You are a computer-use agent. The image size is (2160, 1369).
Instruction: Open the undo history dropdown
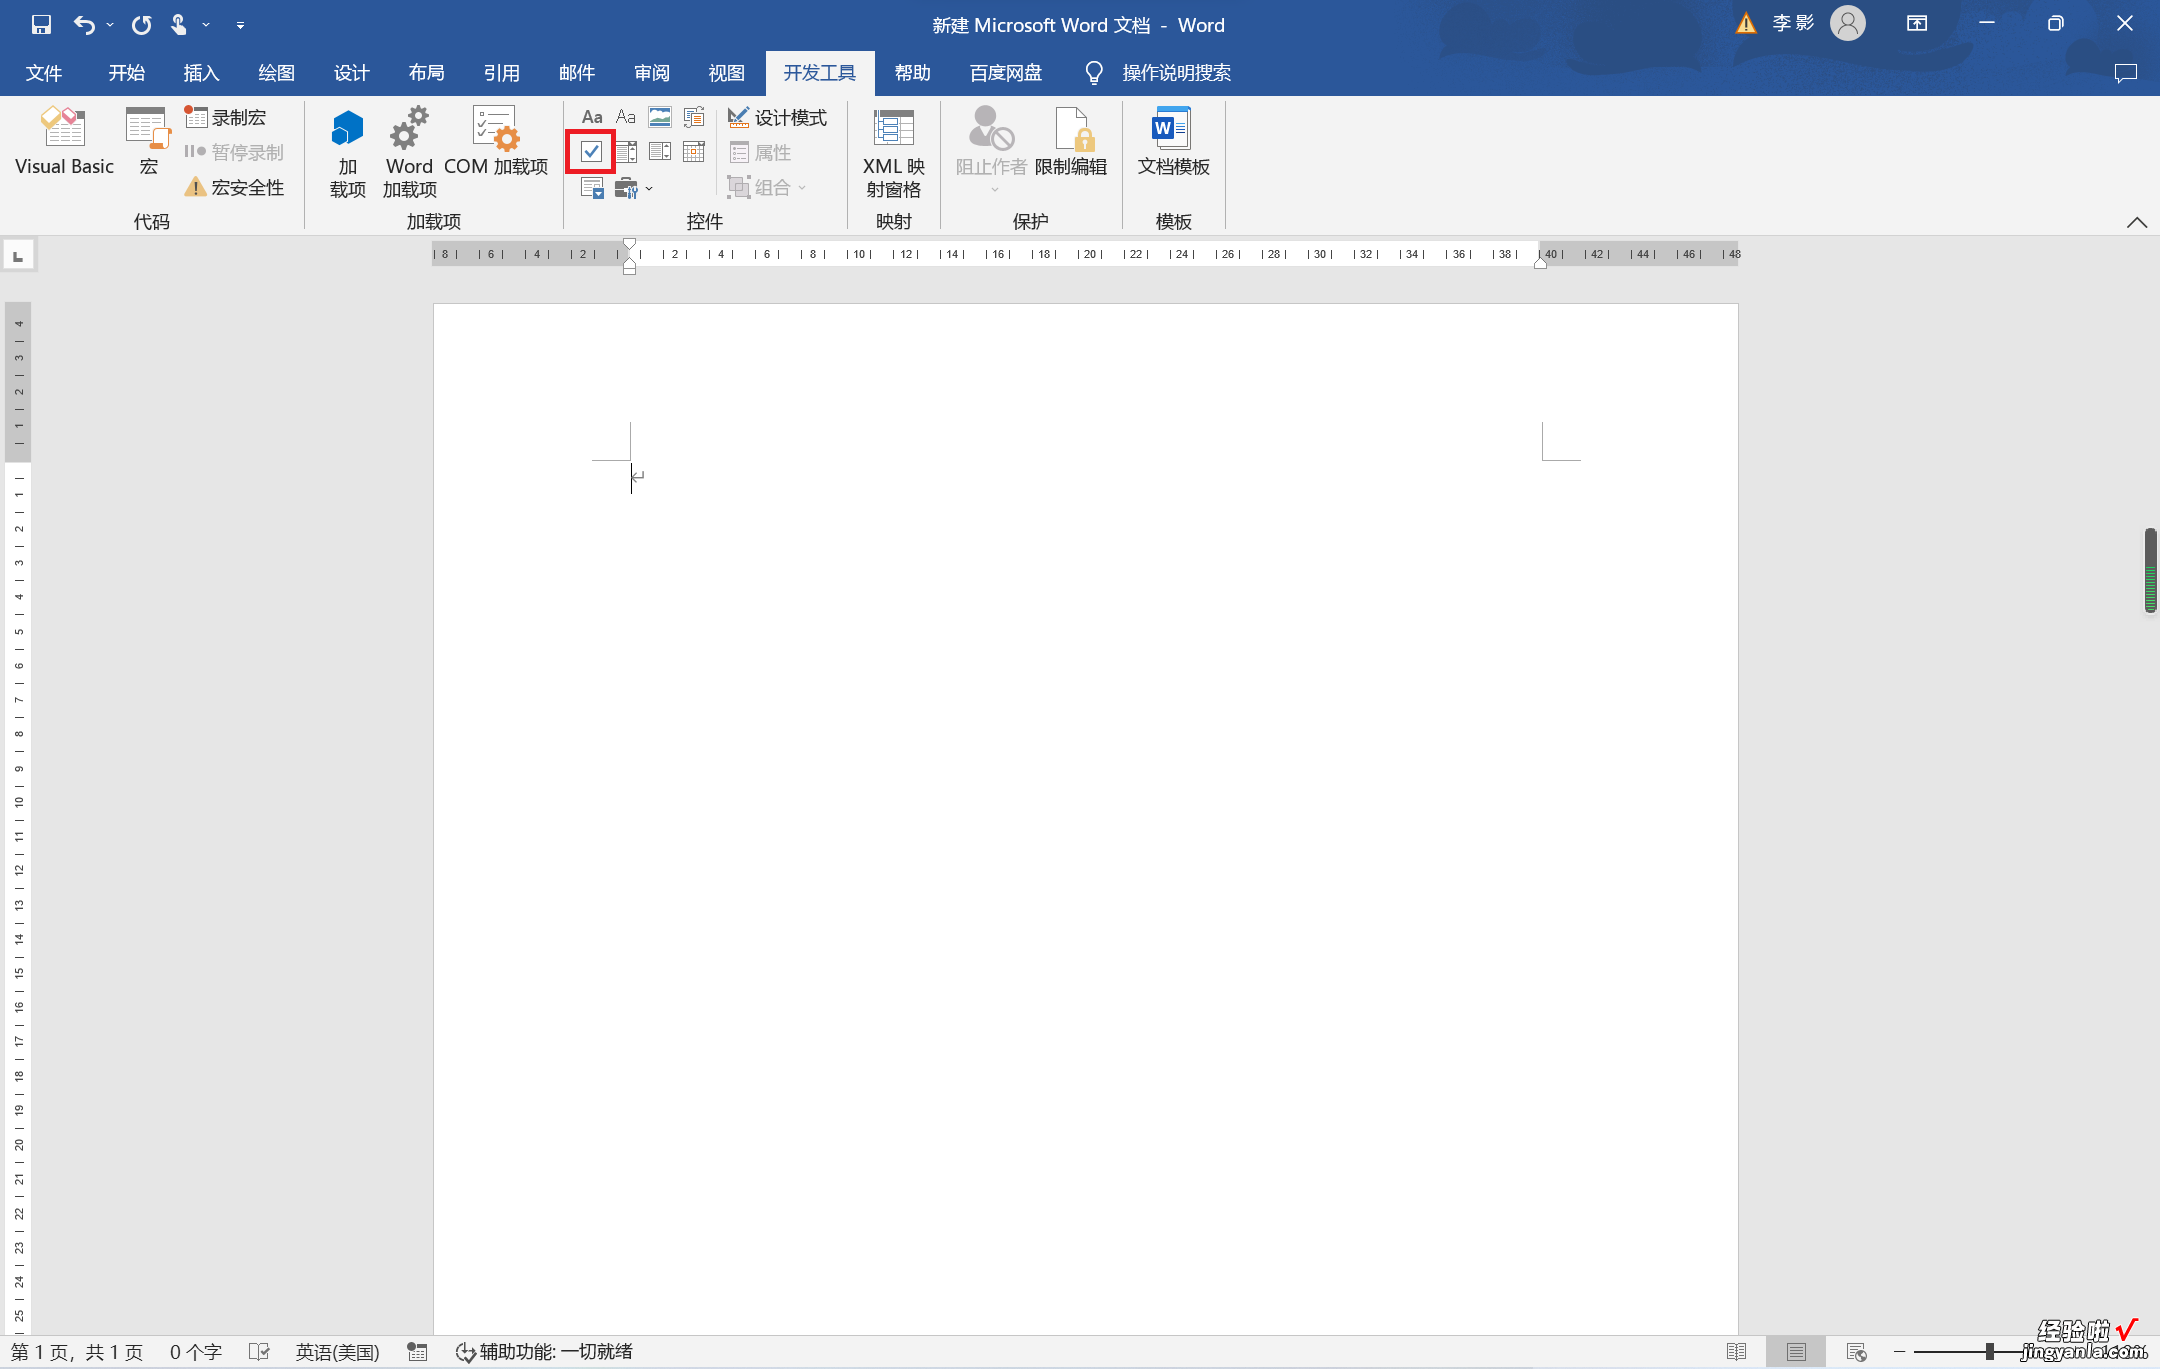pyautogui.click(x=110, y=25)
